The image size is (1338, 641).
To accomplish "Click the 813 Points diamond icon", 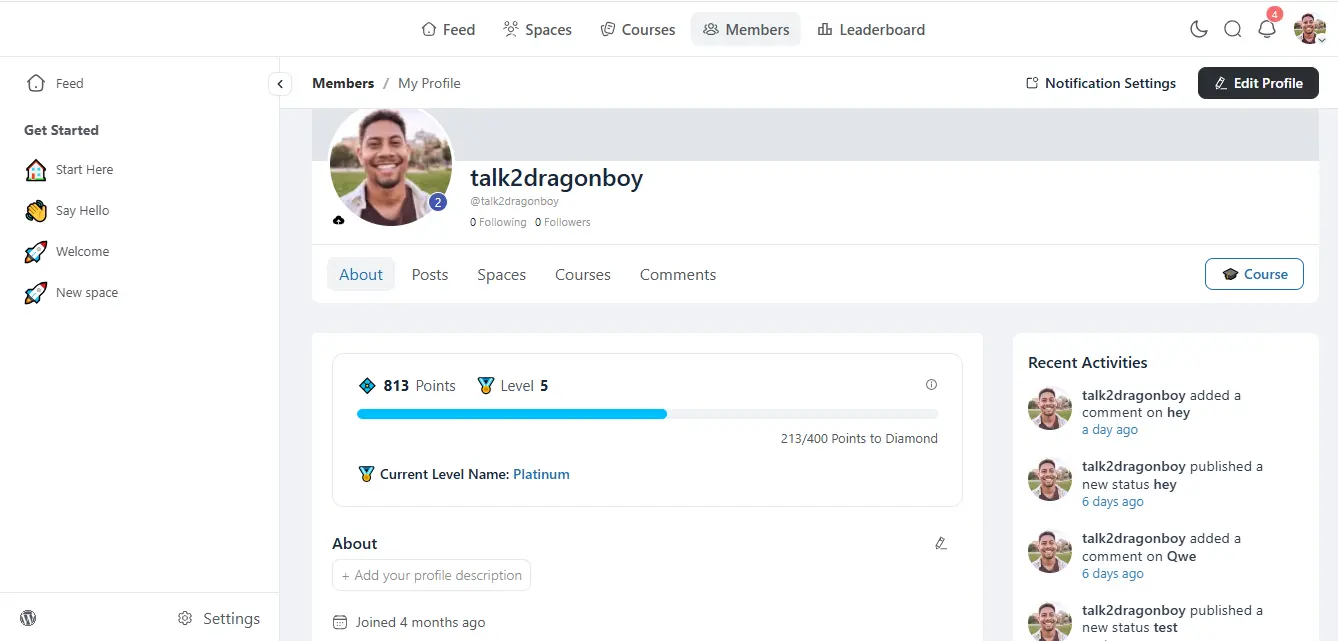I will [x=367, y=386].
